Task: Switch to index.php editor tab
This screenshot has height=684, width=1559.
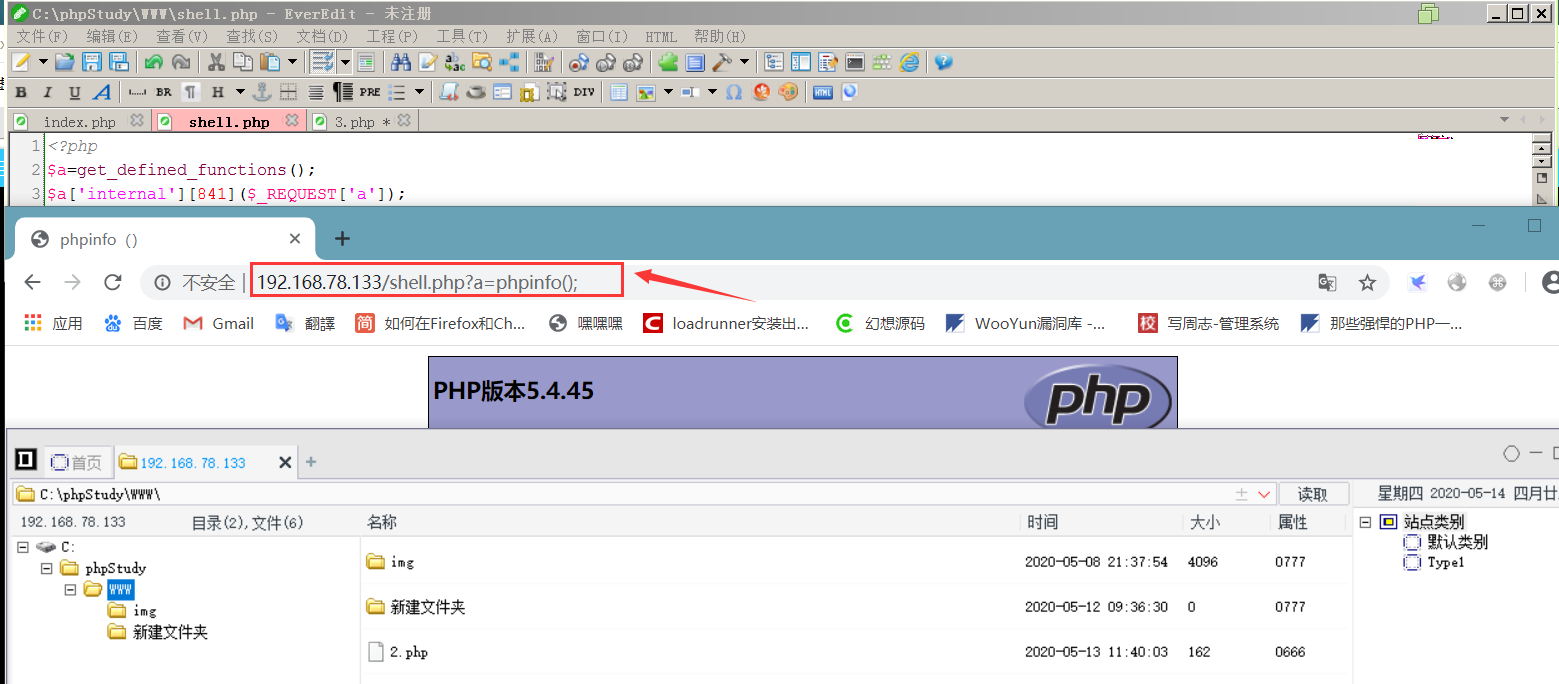Action: 79,122
